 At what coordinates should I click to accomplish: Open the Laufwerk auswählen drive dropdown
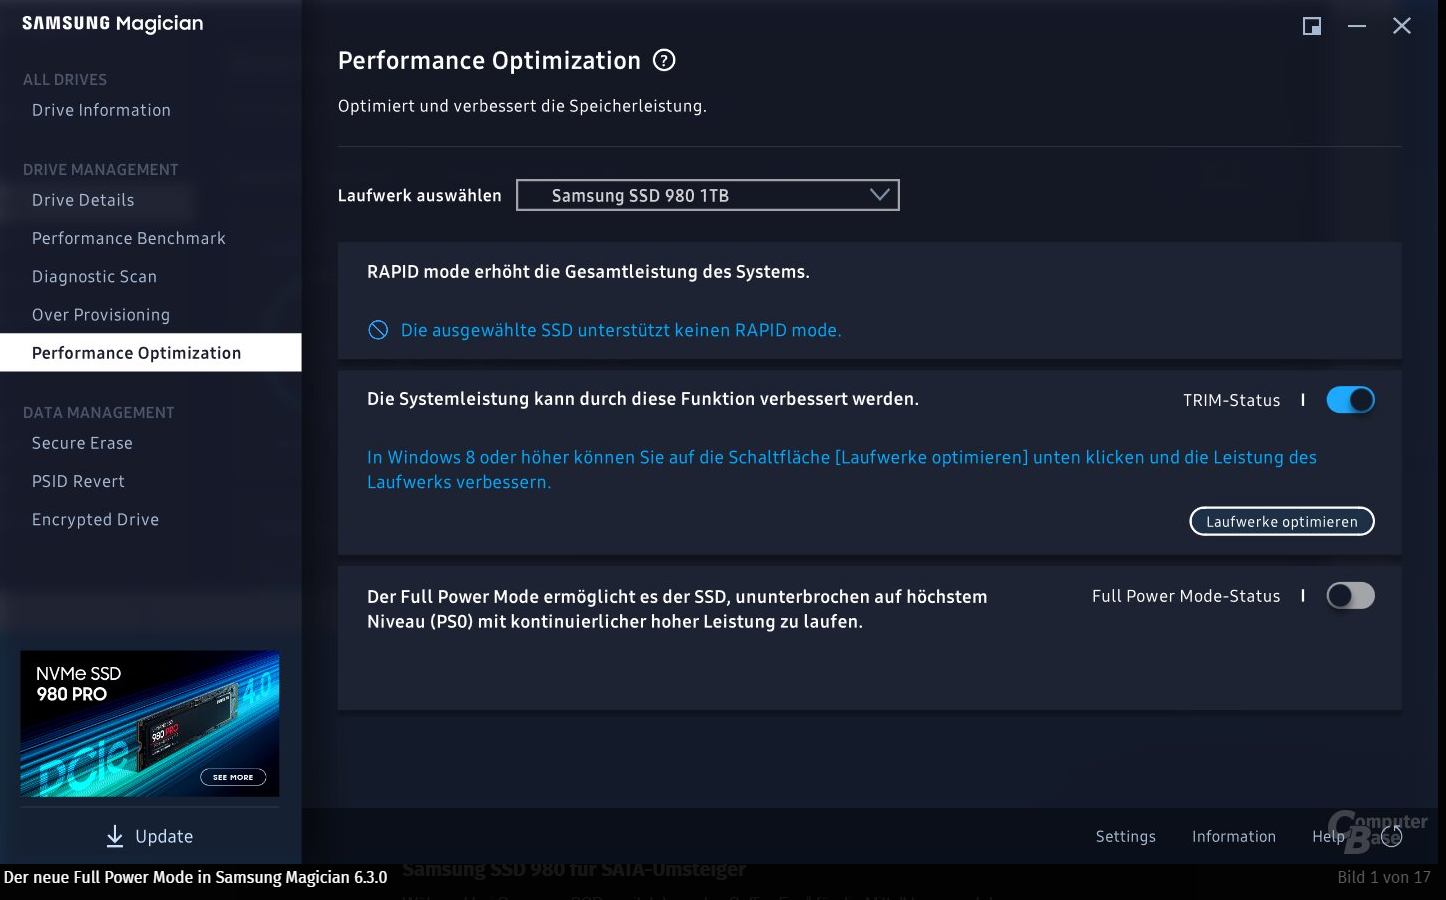coord(707,194)
